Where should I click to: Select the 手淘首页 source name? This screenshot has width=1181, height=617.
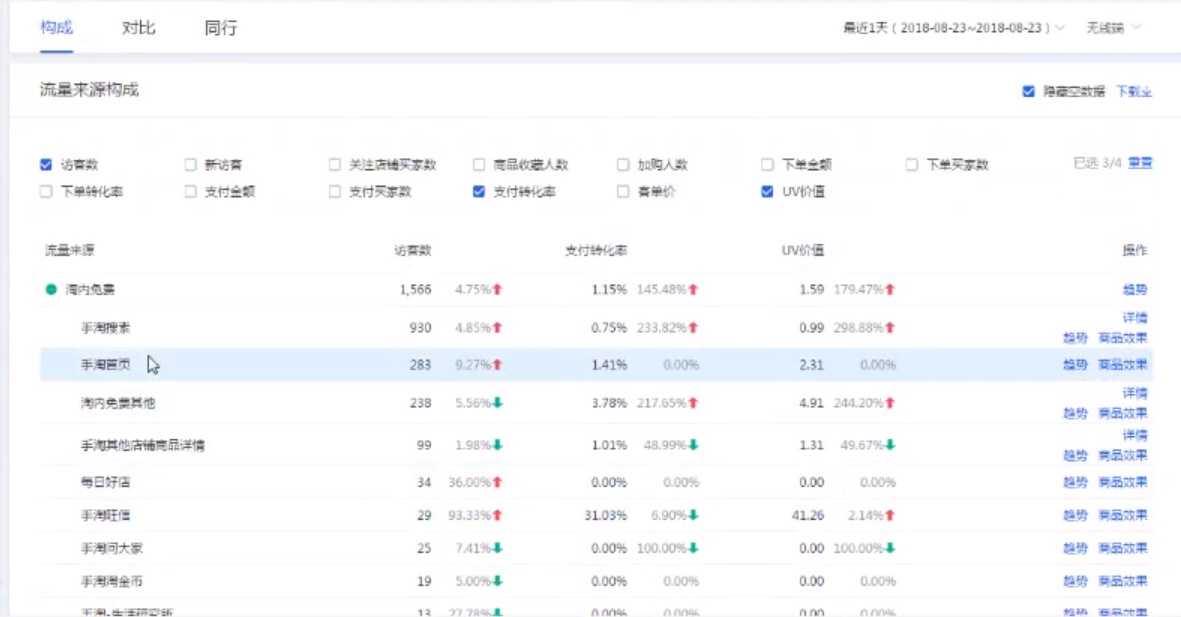click(x=105, y=365)
